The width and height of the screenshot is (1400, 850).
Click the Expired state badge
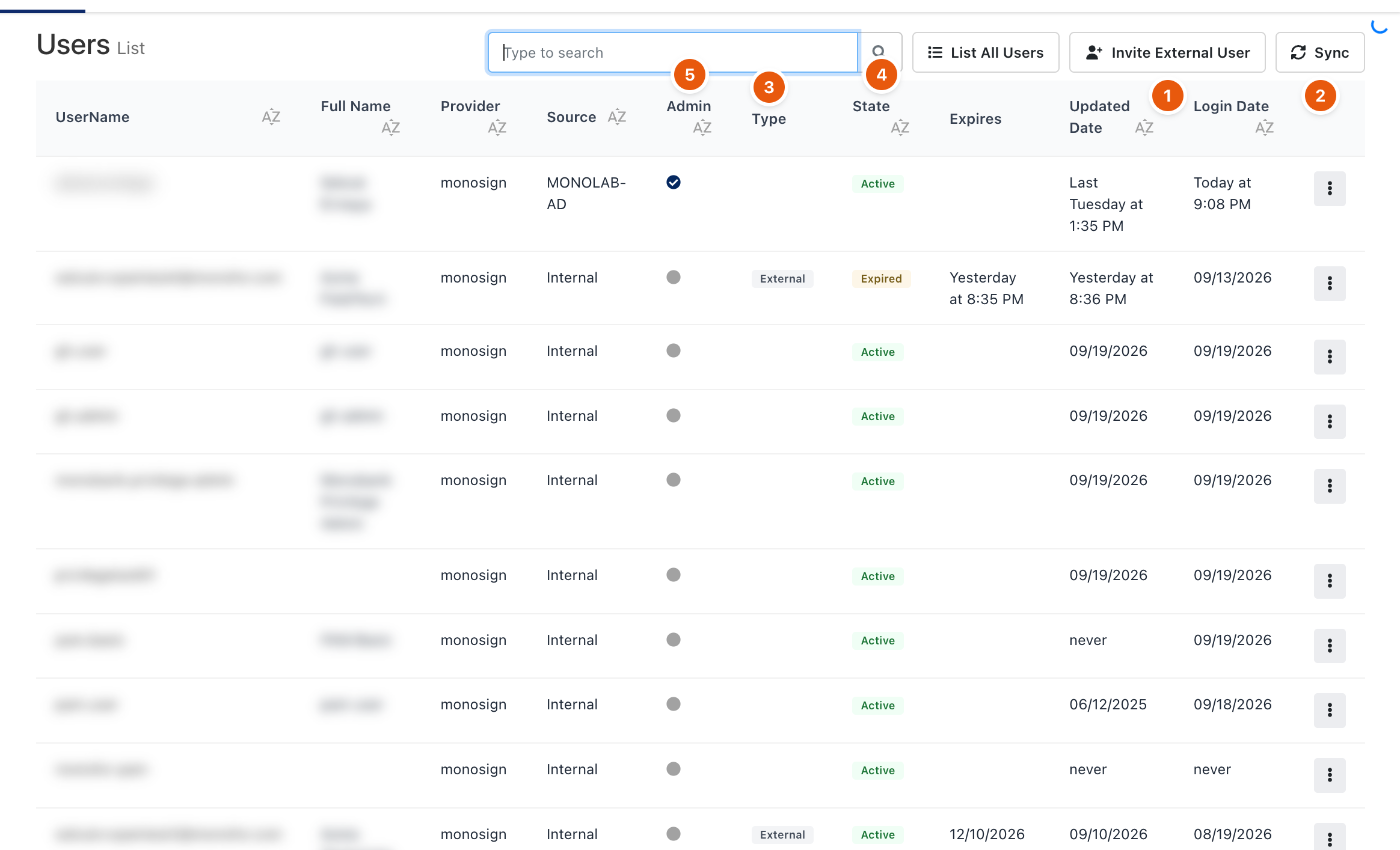pos(881,279)
